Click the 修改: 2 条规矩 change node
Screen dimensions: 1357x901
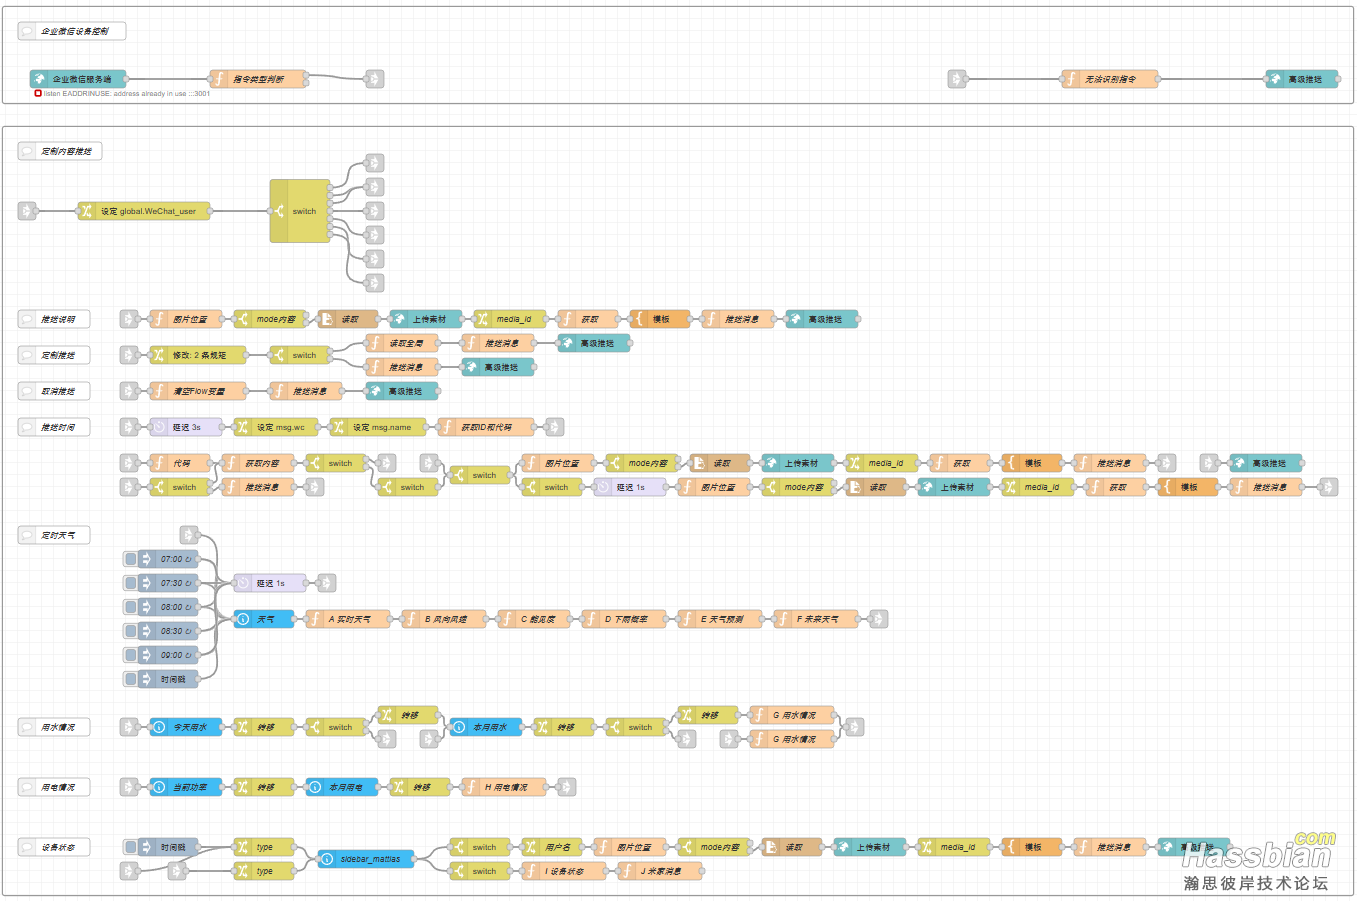(198, 355)
